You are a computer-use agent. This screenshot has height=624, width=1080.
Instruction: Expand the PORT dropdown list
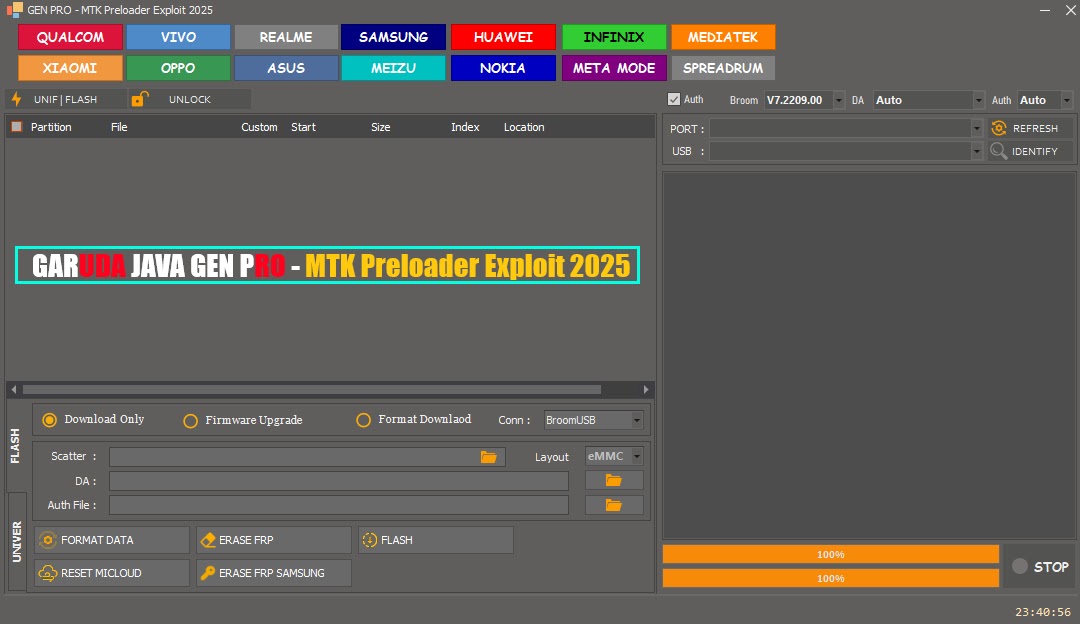click(976, 128)
